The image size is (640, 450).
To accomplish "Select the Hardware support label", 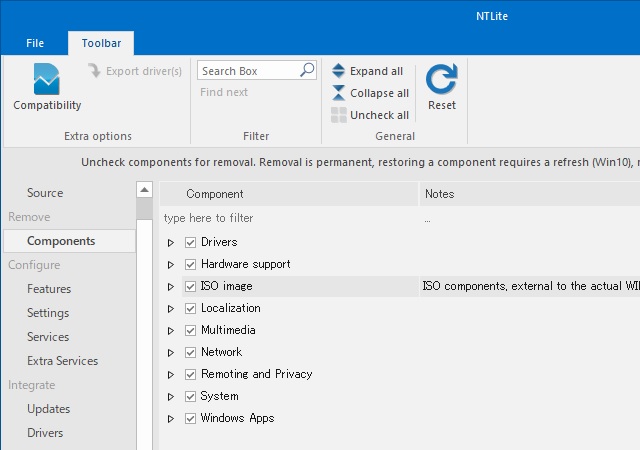I will click(245, 264).
